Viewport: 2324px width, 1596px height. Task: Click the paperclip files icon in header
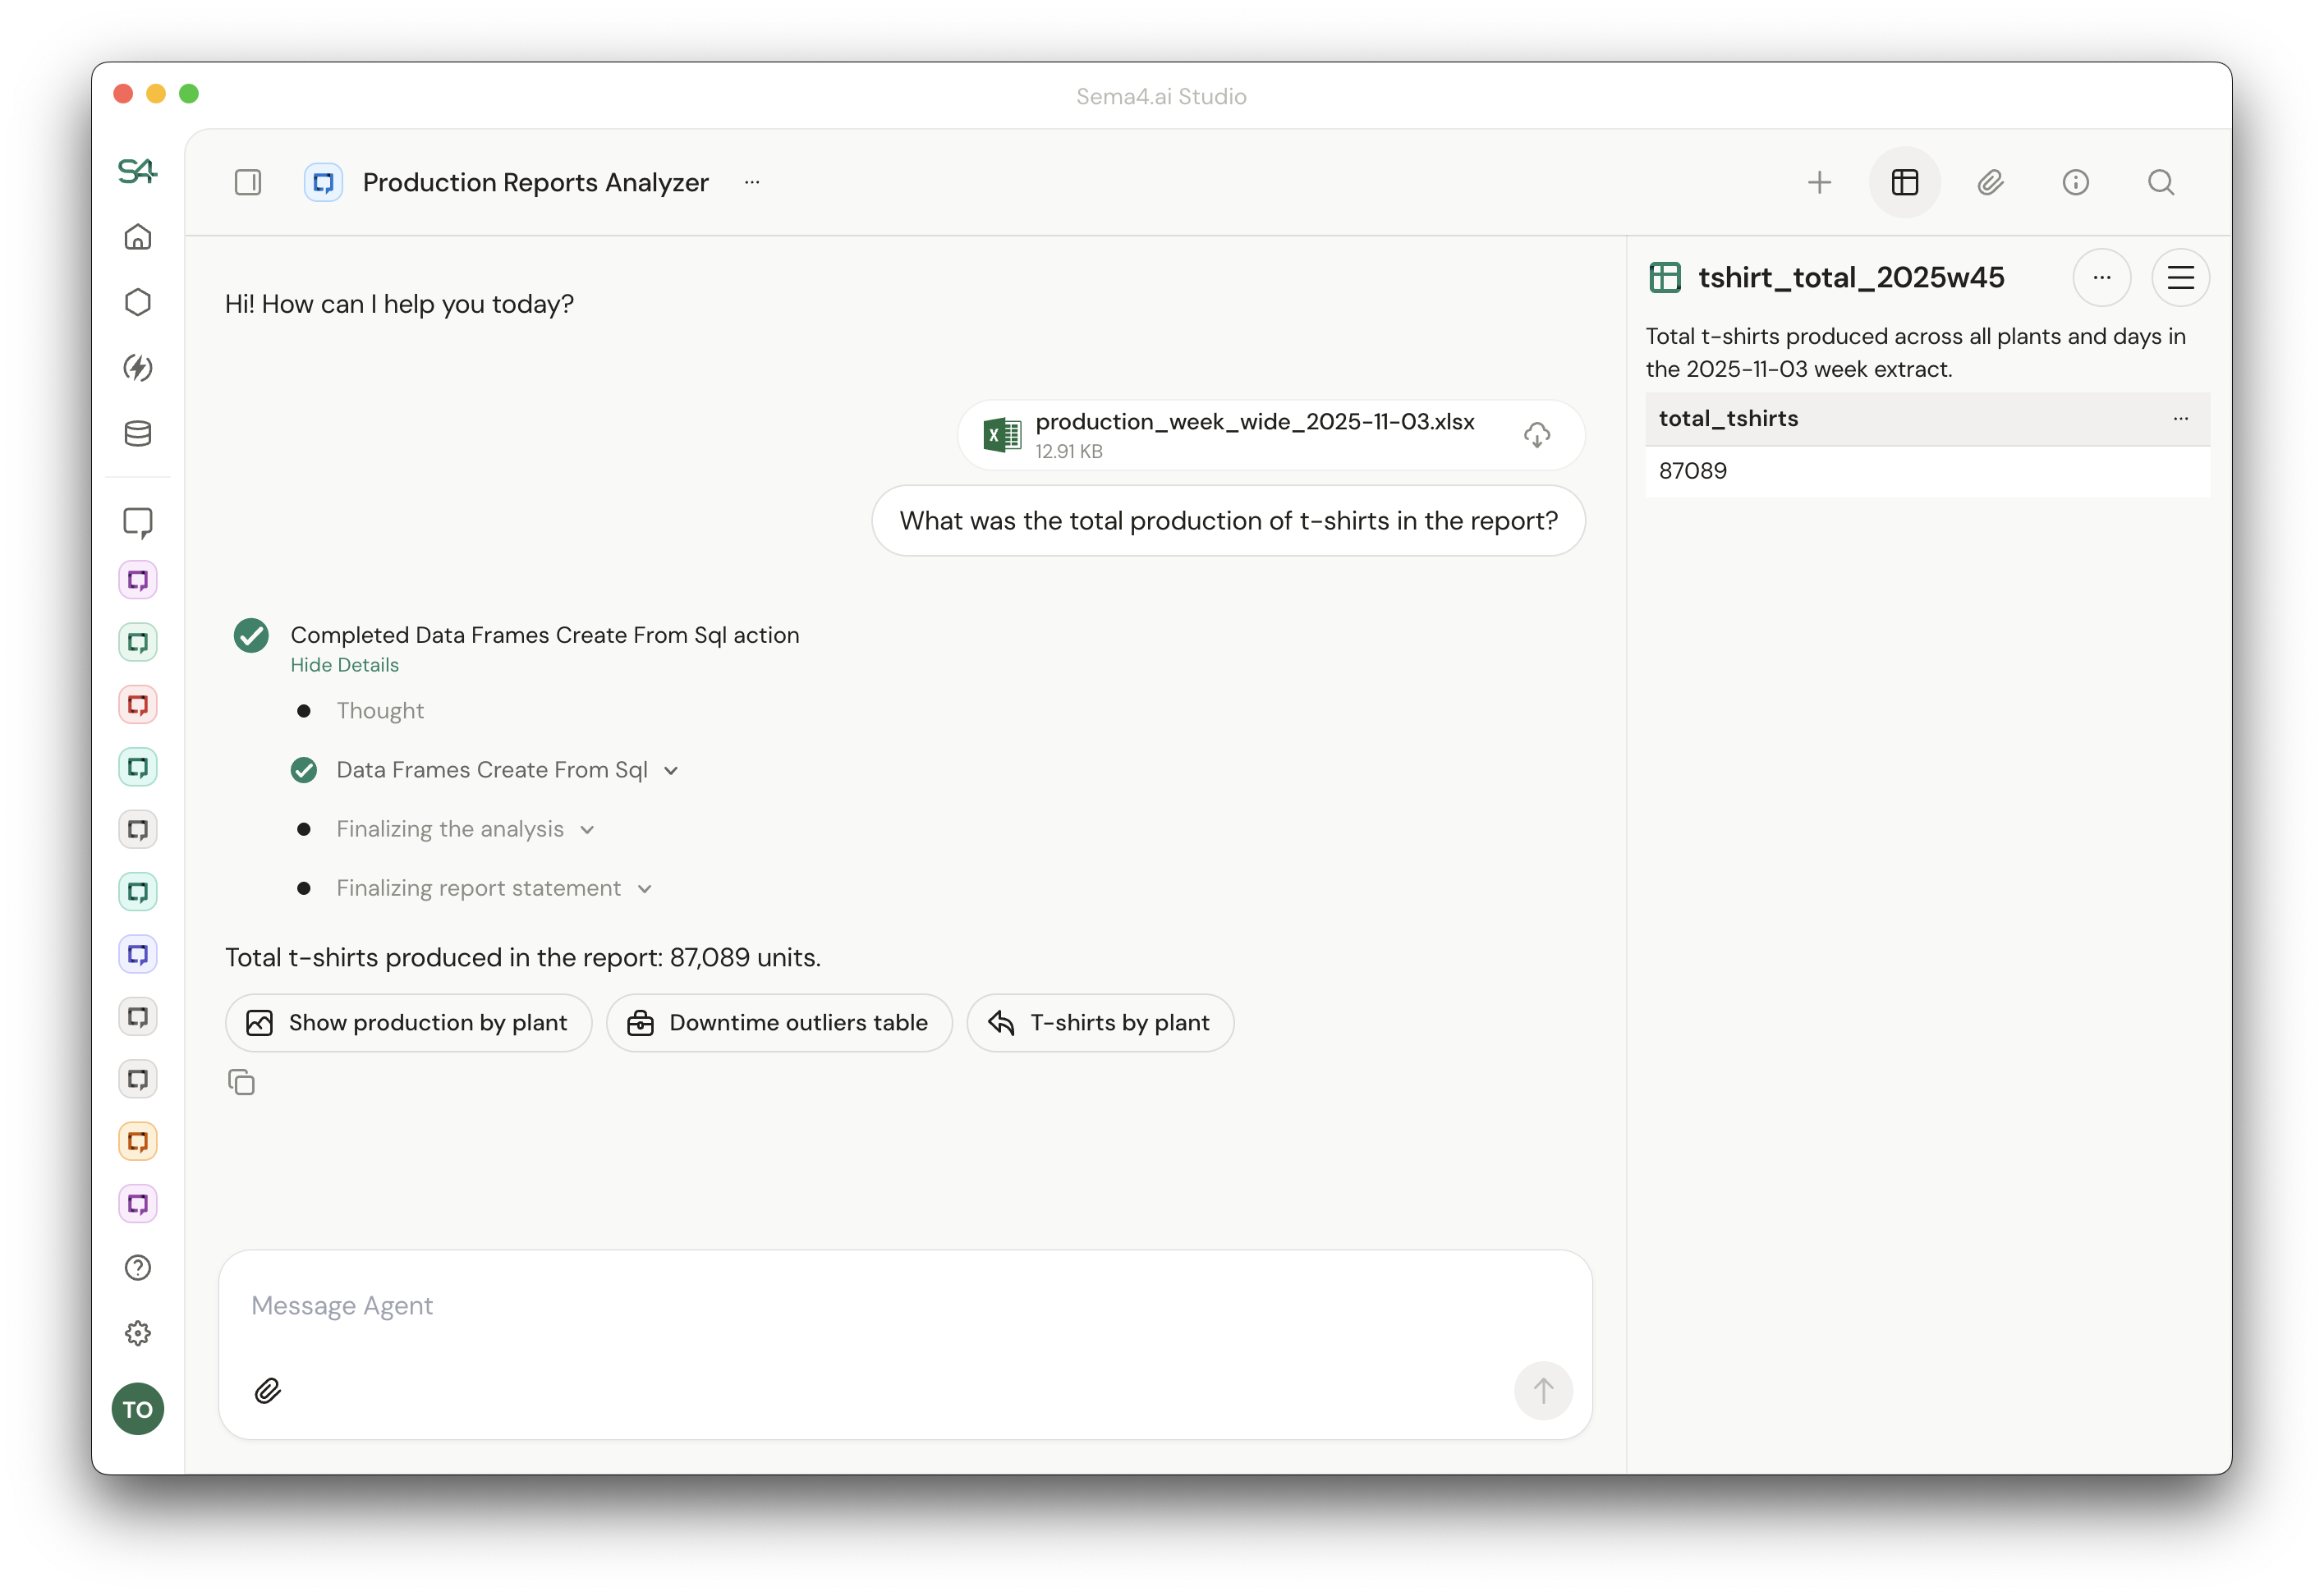1990,182
